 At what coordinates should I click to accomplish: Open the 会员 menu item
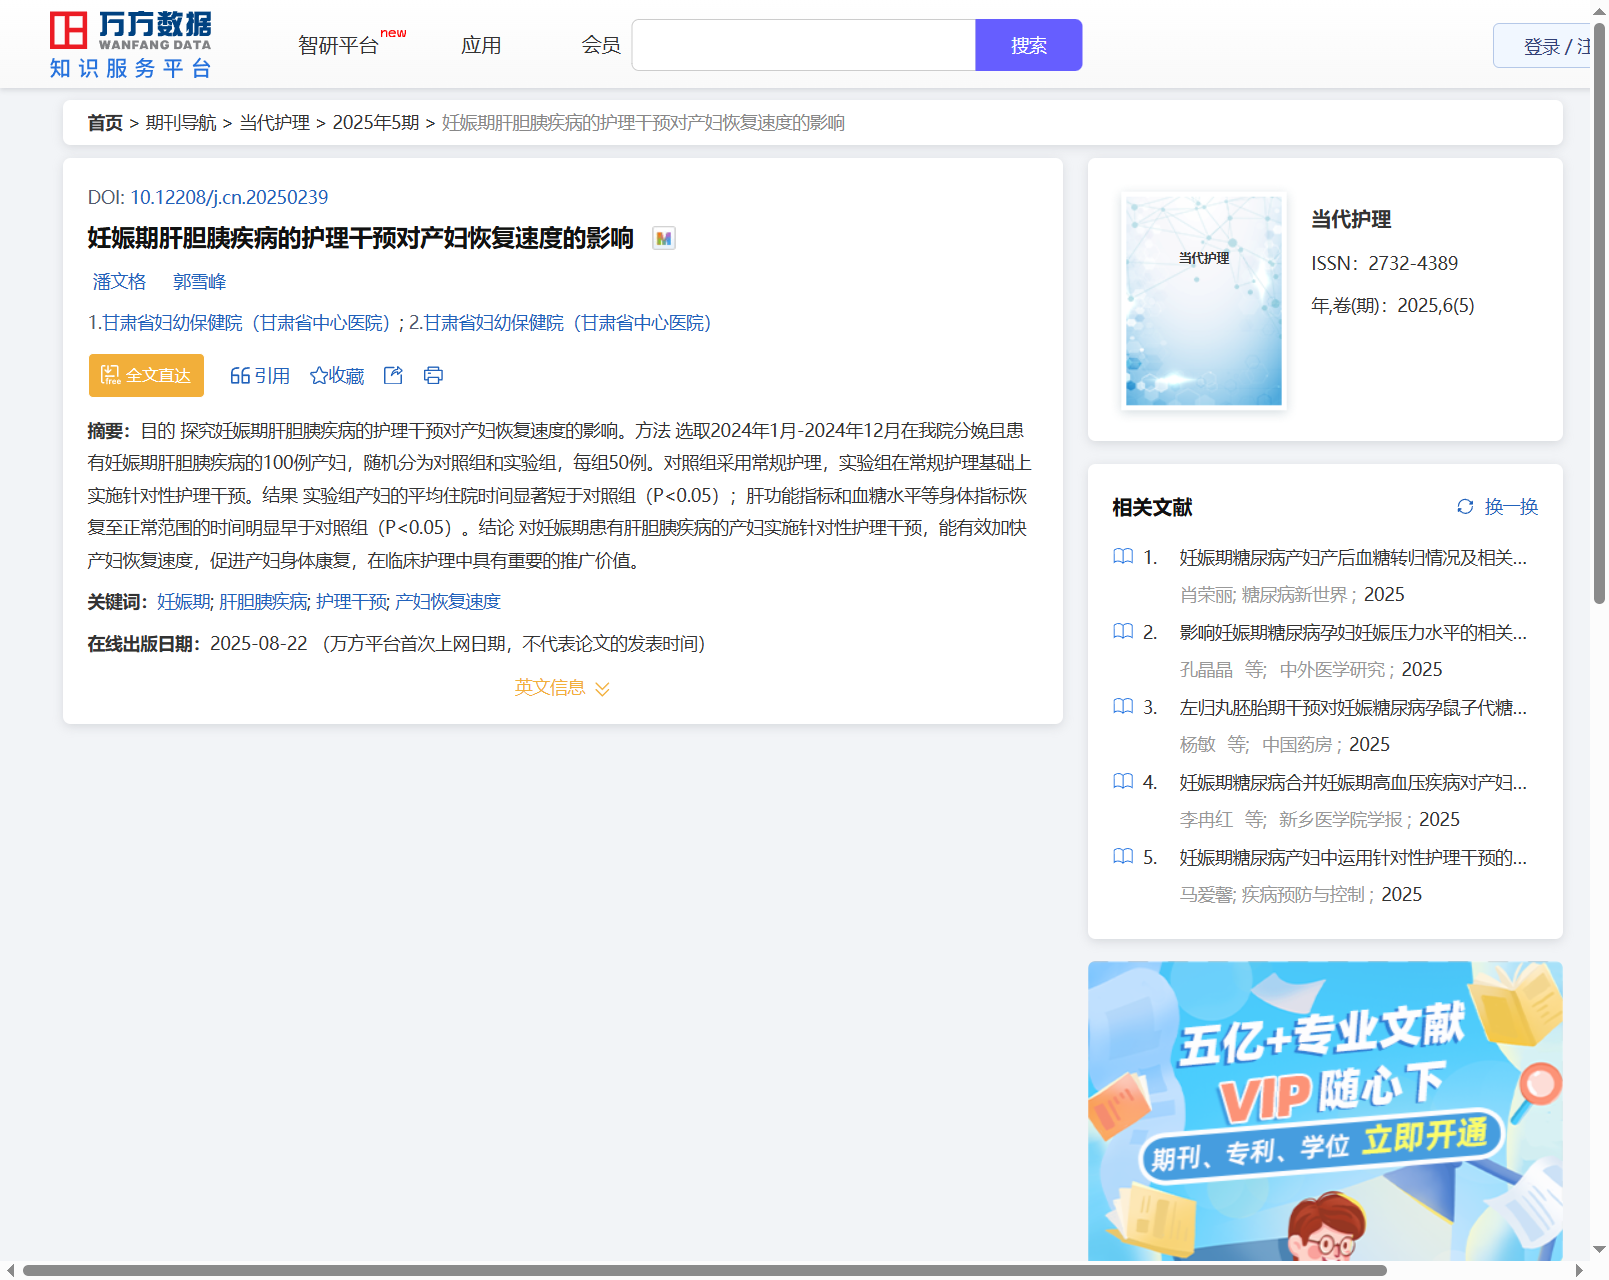coord(601,45)
